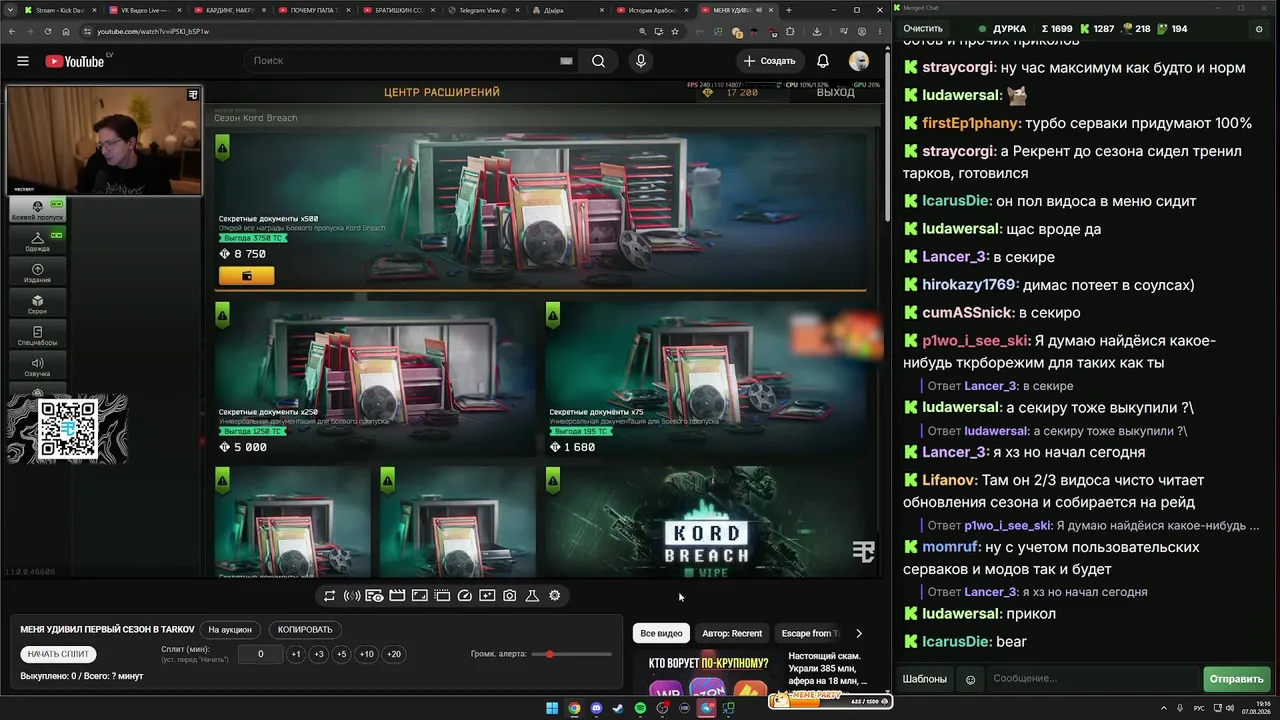Open the Озвучка category

pos(37,366)
